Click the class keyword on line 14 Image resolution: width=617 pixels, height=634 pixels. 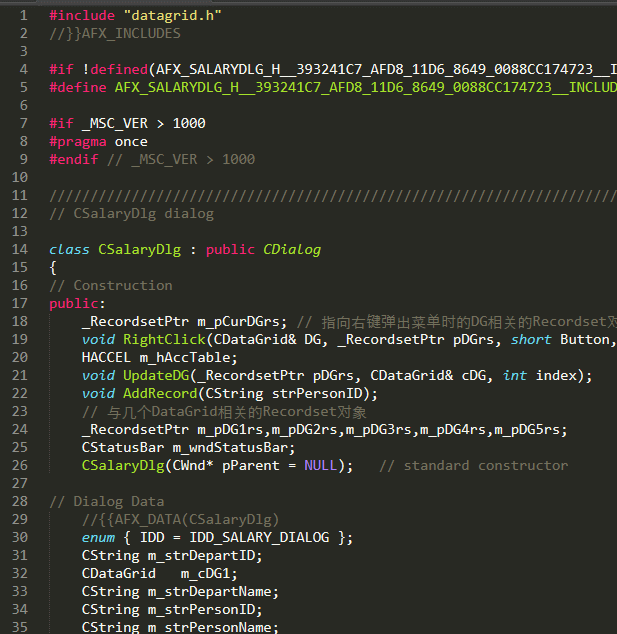point(70,249)
